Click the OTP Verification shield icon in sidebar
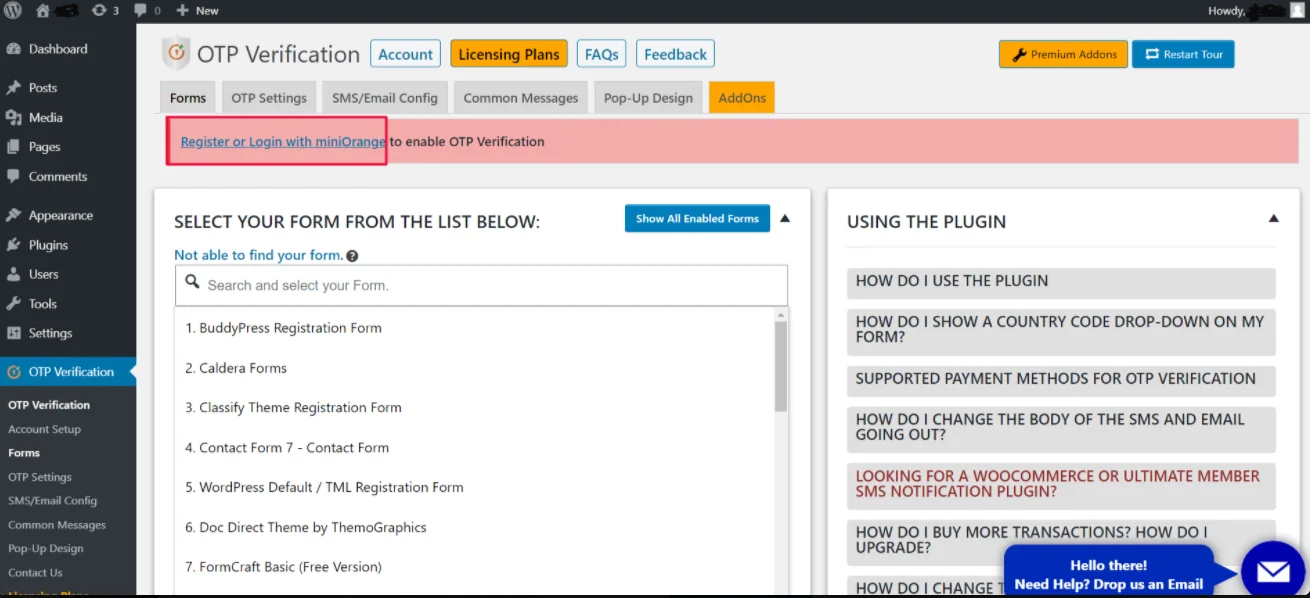Image resolution: width=1310 pixels, height=598 pixels. 14,372
